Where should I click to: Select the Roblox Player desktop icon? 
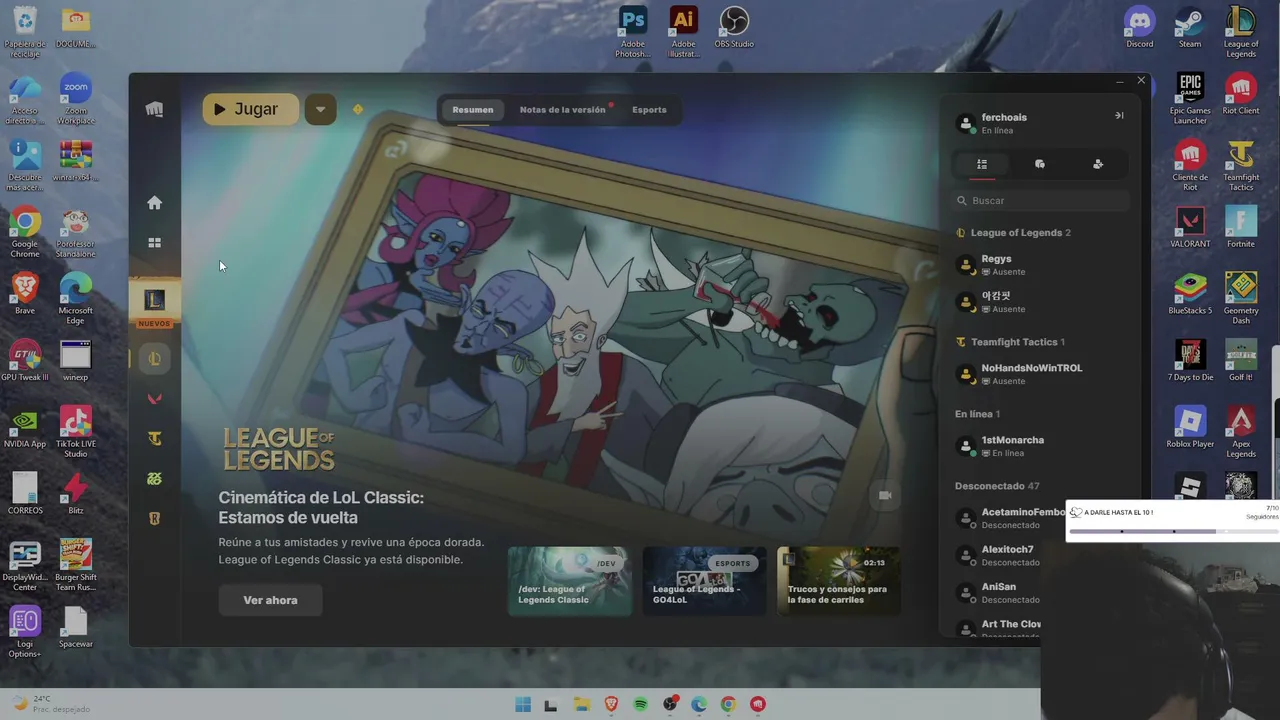[x=1190, y=427]
